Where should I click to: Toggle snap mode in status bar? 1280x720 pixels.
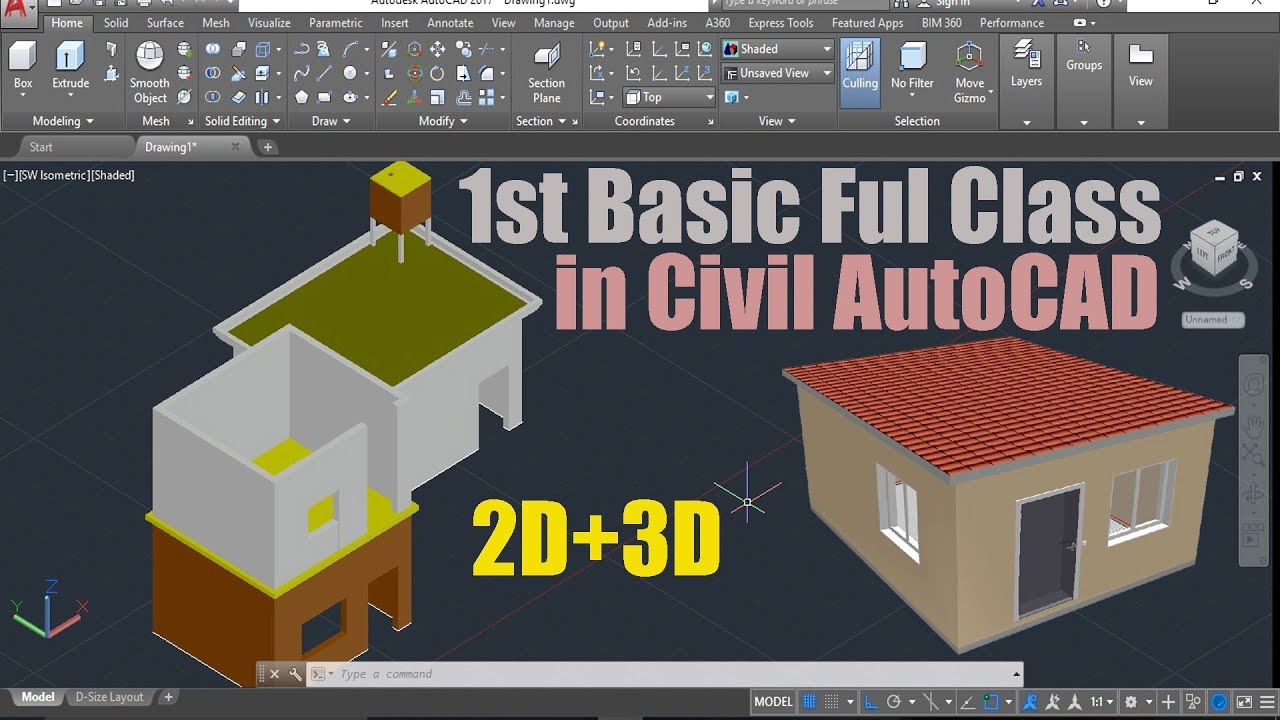(832, 702)
